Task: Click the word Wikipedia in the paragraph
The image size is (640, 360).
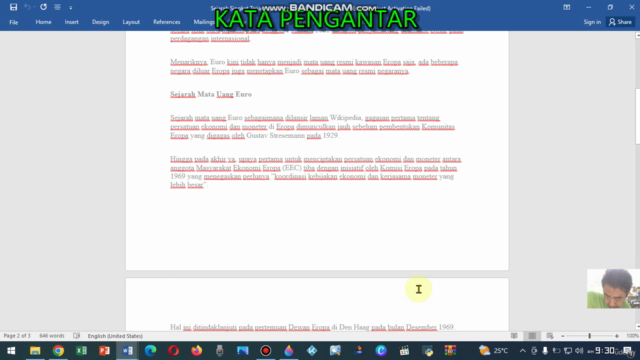Action: pos(346,118)
